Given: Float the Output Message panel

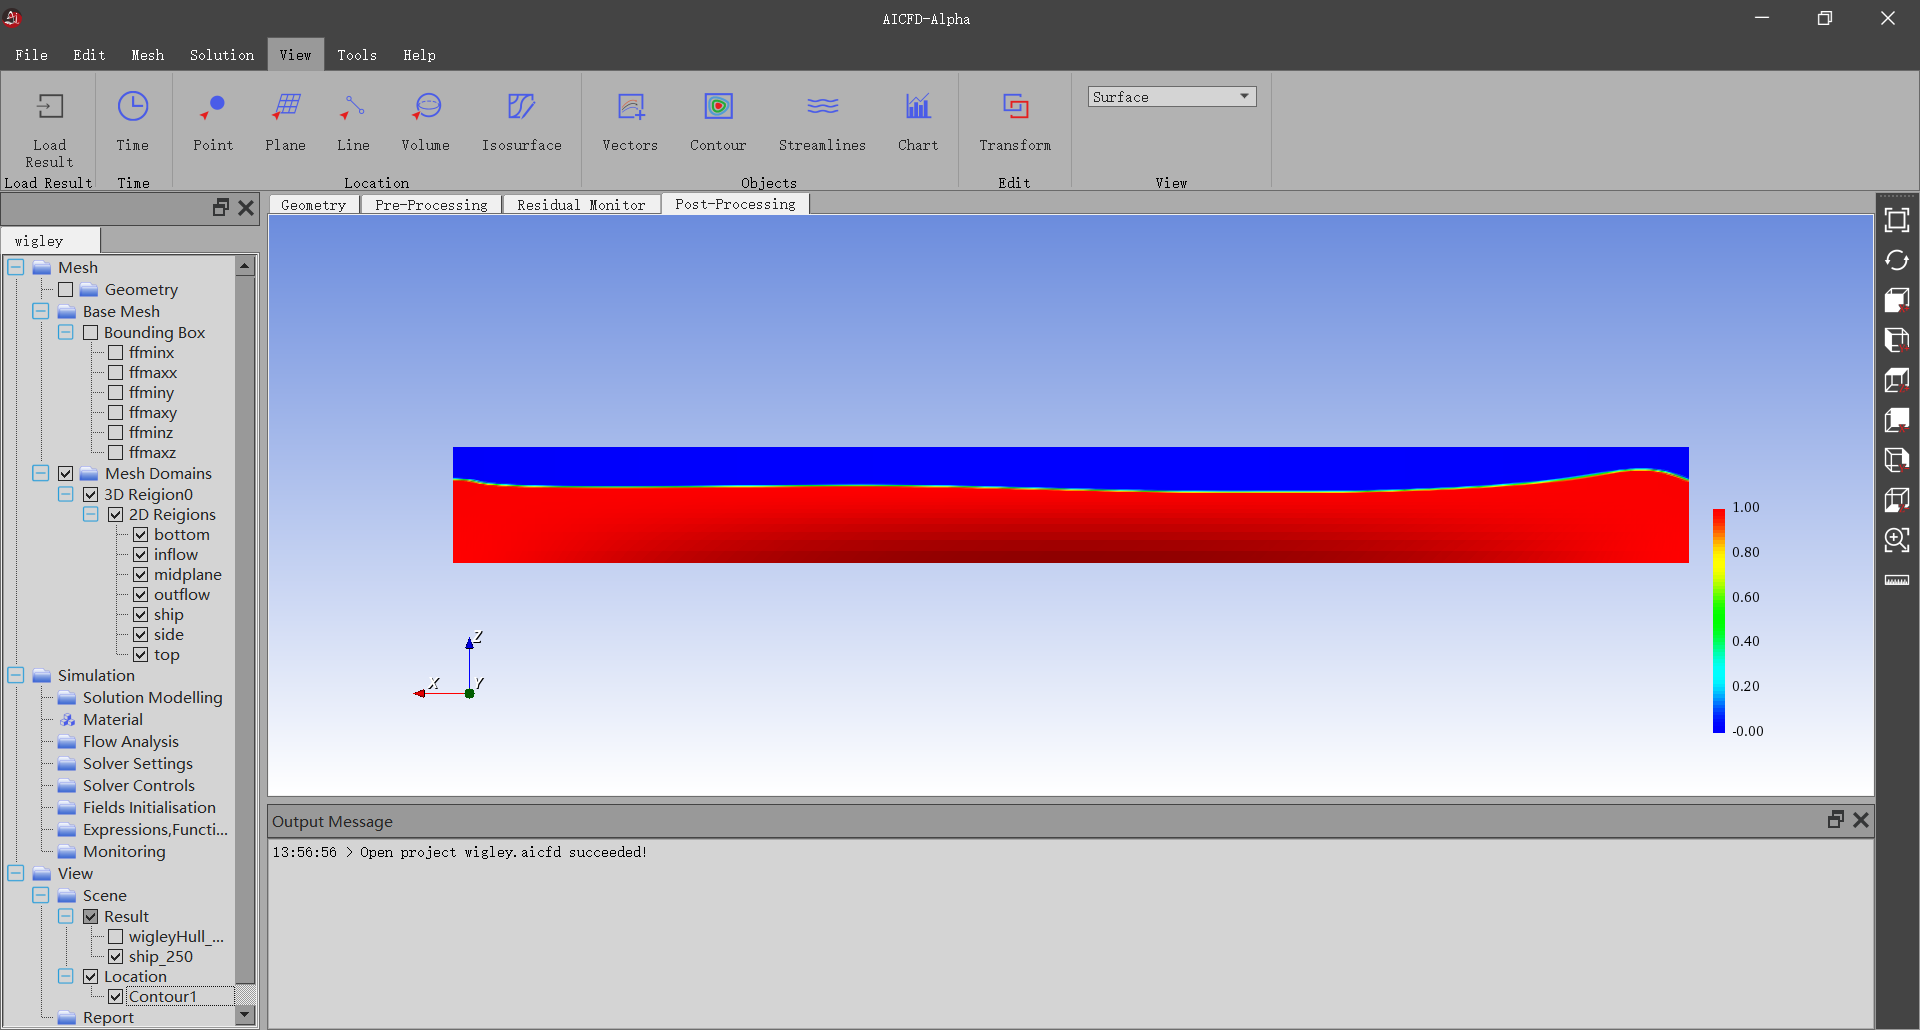Looking at the screenshot, I should [1836, 819].
